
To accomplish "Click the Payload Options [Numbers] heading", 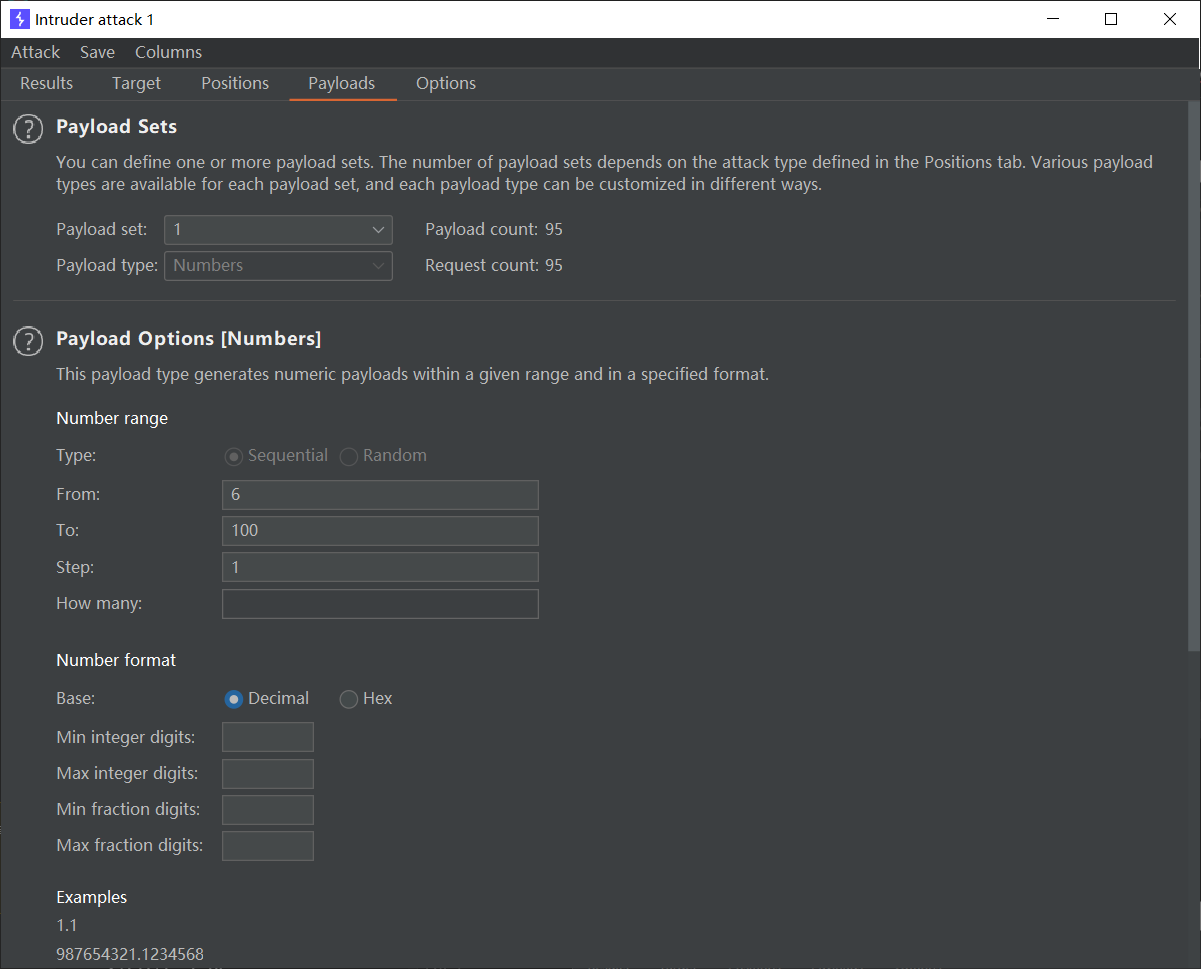I will click(189, 339).
